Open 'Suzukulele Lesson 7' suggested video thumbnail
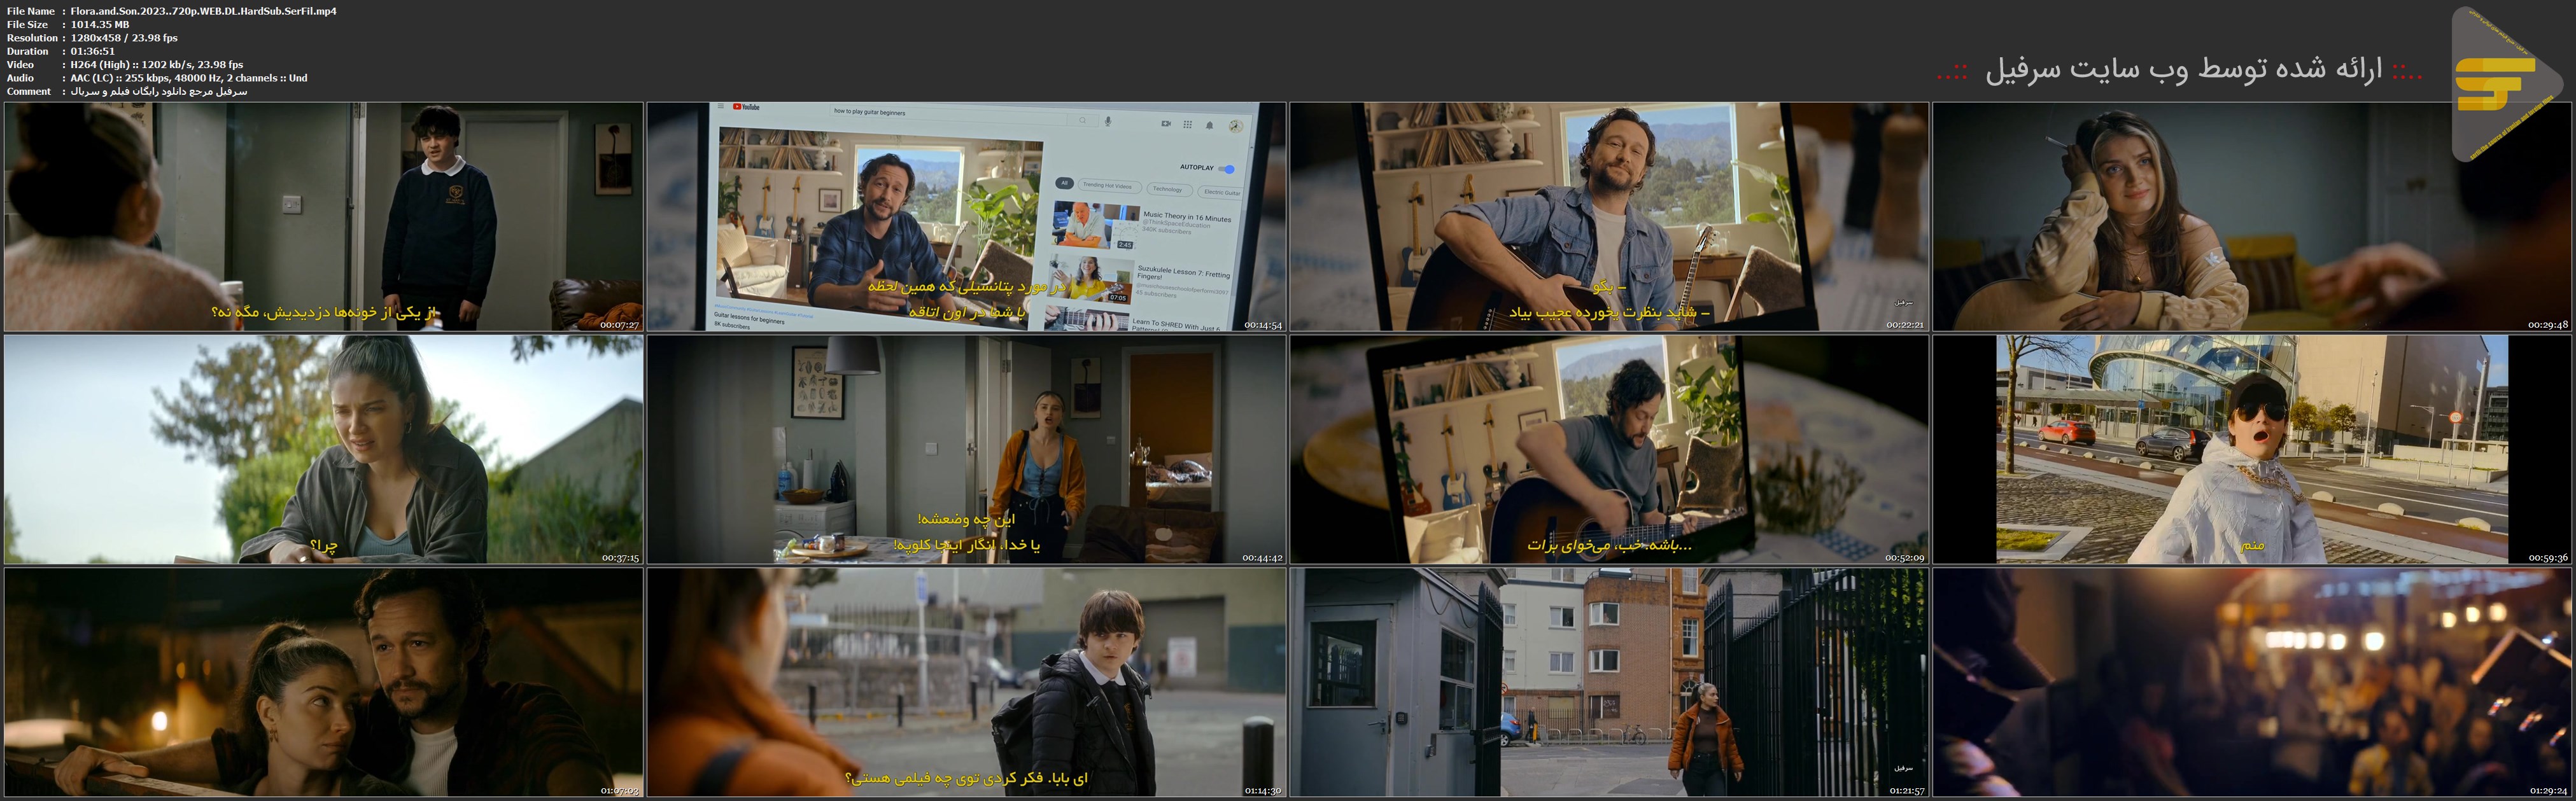 click(x=1090, y=280)
